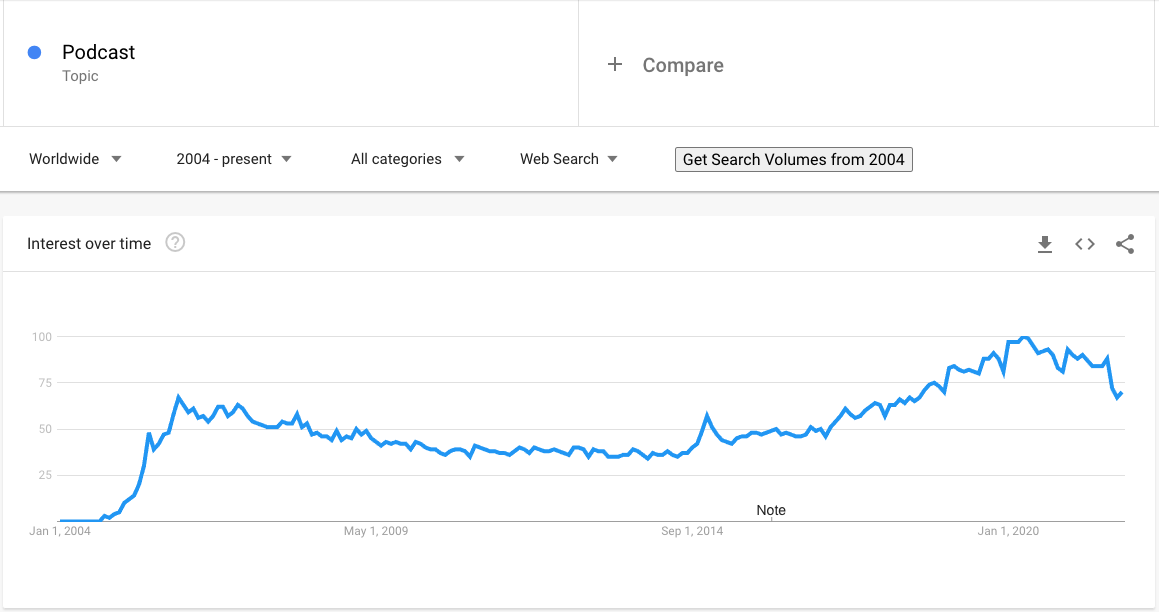Screen dimensions: 1159x612
Task: Click the Jan 1, 2020 axis label
Action: pos(1008,531)
